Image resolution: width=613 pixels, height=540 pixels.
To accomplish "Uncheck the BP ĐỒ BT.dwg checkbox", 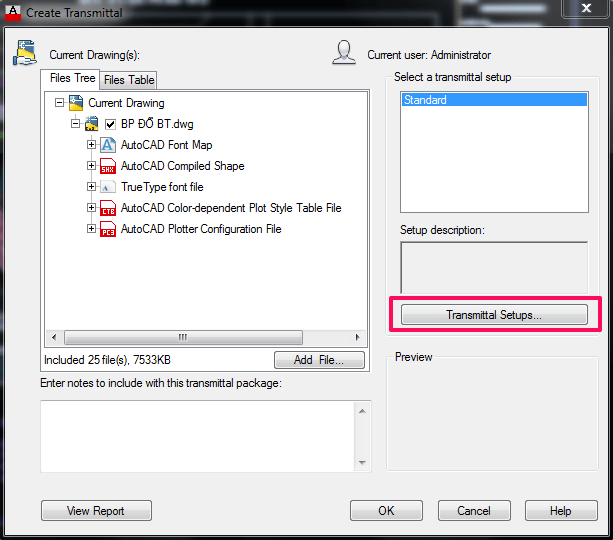I will point(111,125).
